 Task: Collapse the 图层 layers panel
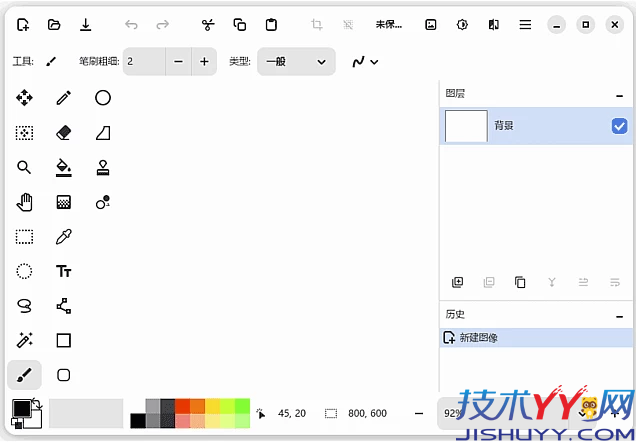619,96
